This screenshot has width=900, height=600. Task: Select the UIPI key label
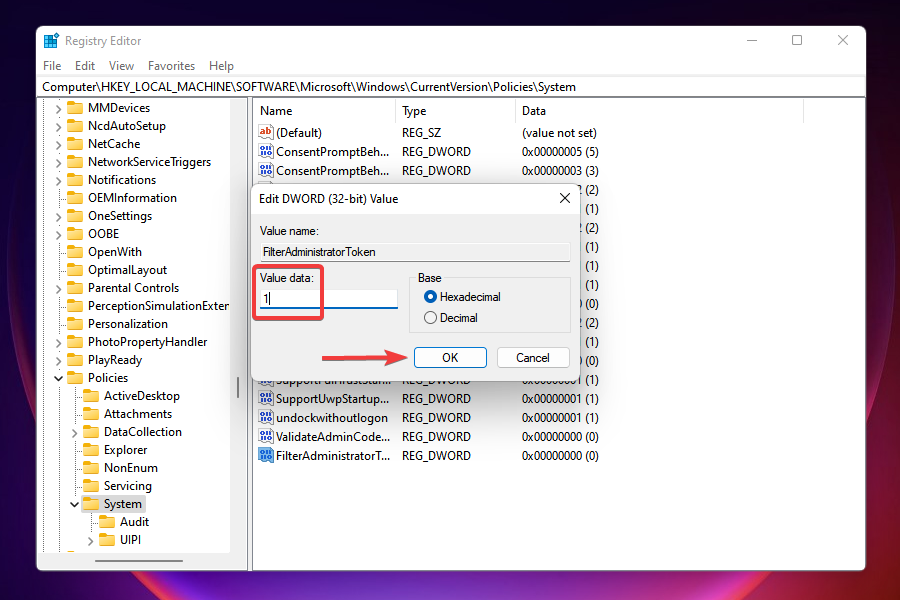(x=130, y=540)
